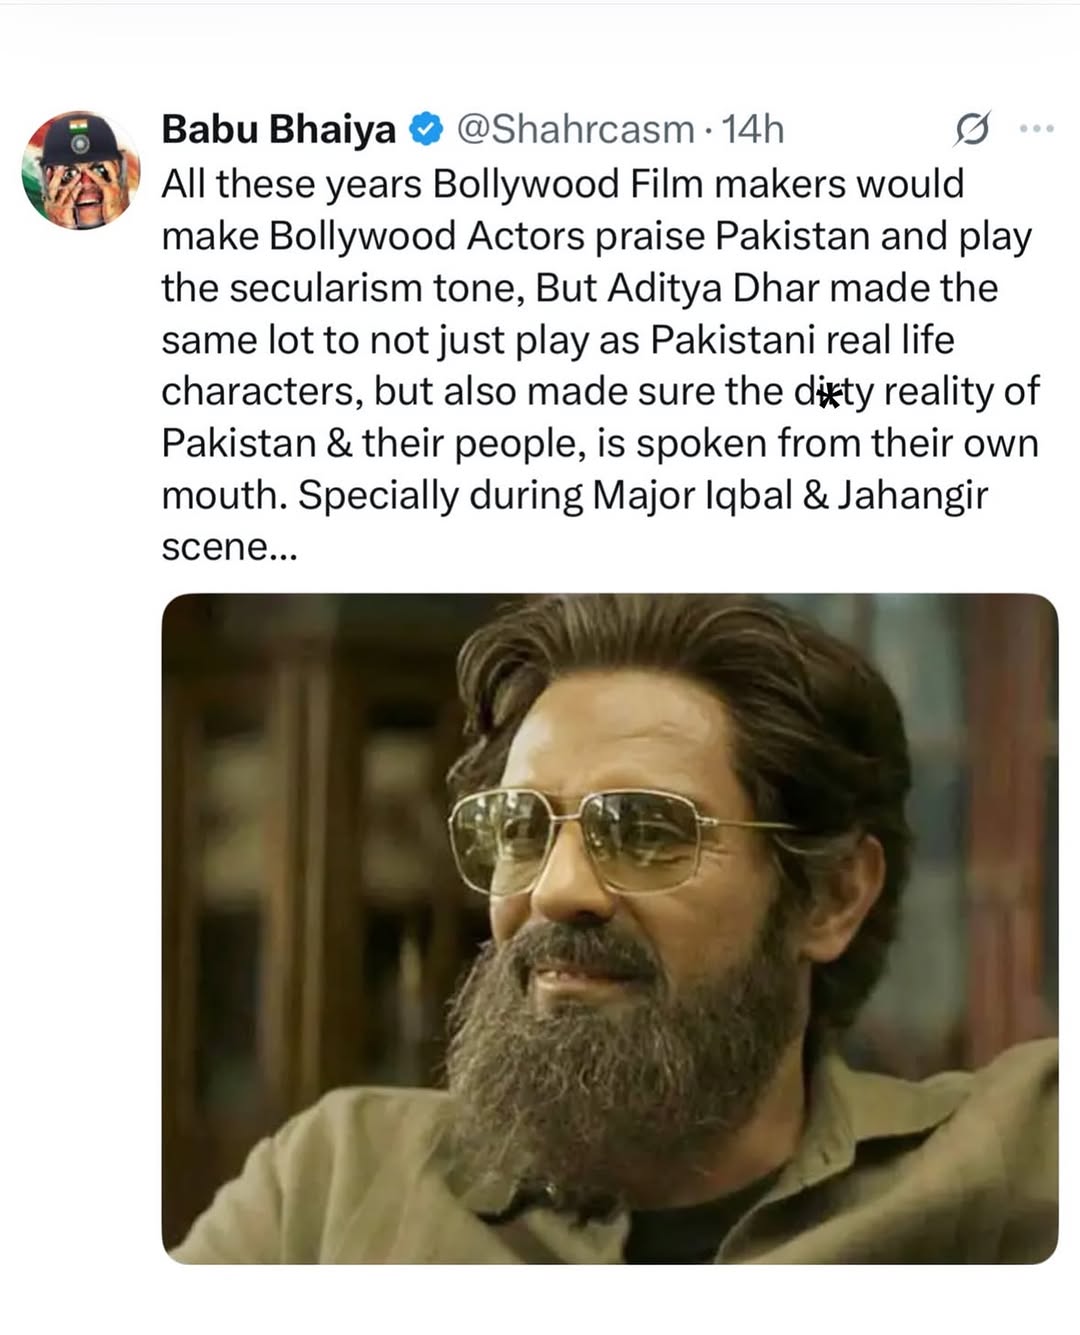This screenshot has width=1080, height=1335.
Task: Open Babu Bhaiya's profile avatar
Action: point(81,170)
